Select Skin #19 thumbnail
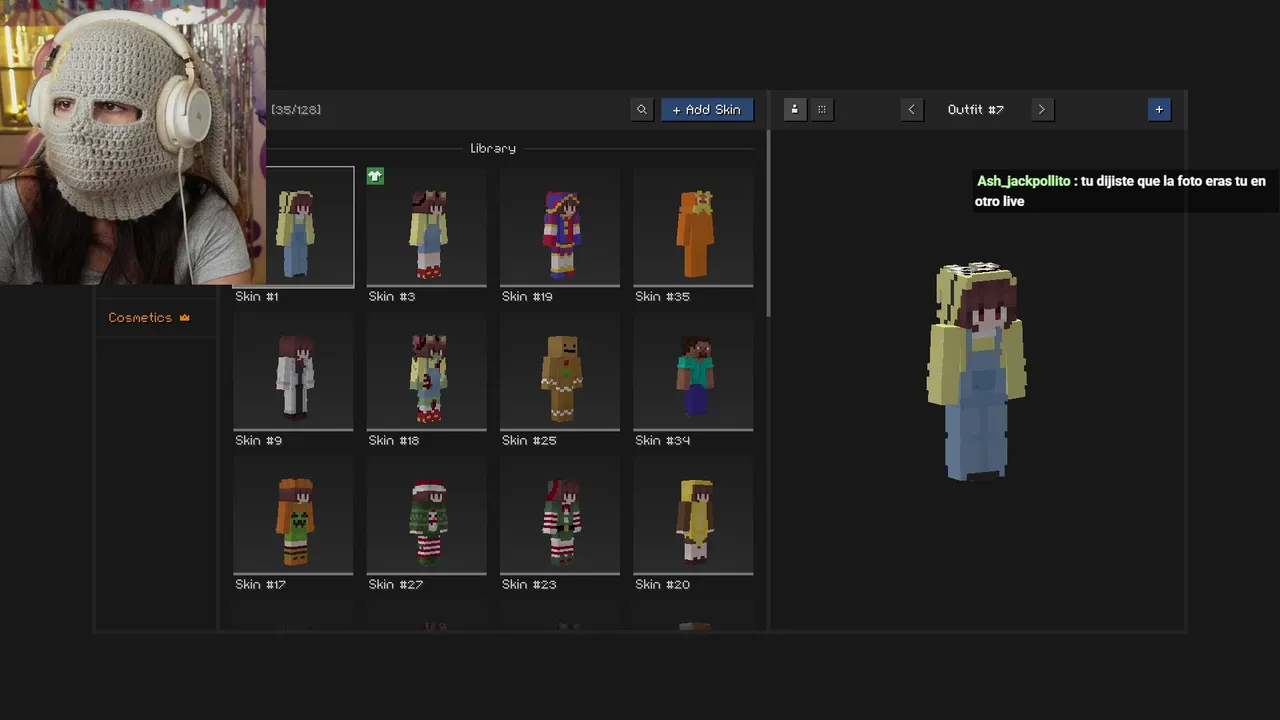 560,227
